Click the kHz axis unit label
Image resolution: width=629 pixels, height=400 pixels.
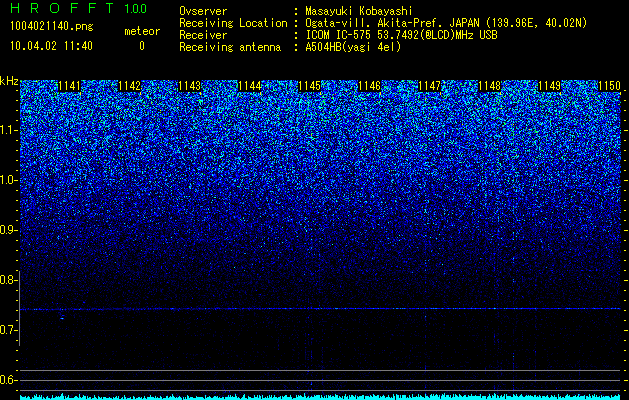click(9, 81)
